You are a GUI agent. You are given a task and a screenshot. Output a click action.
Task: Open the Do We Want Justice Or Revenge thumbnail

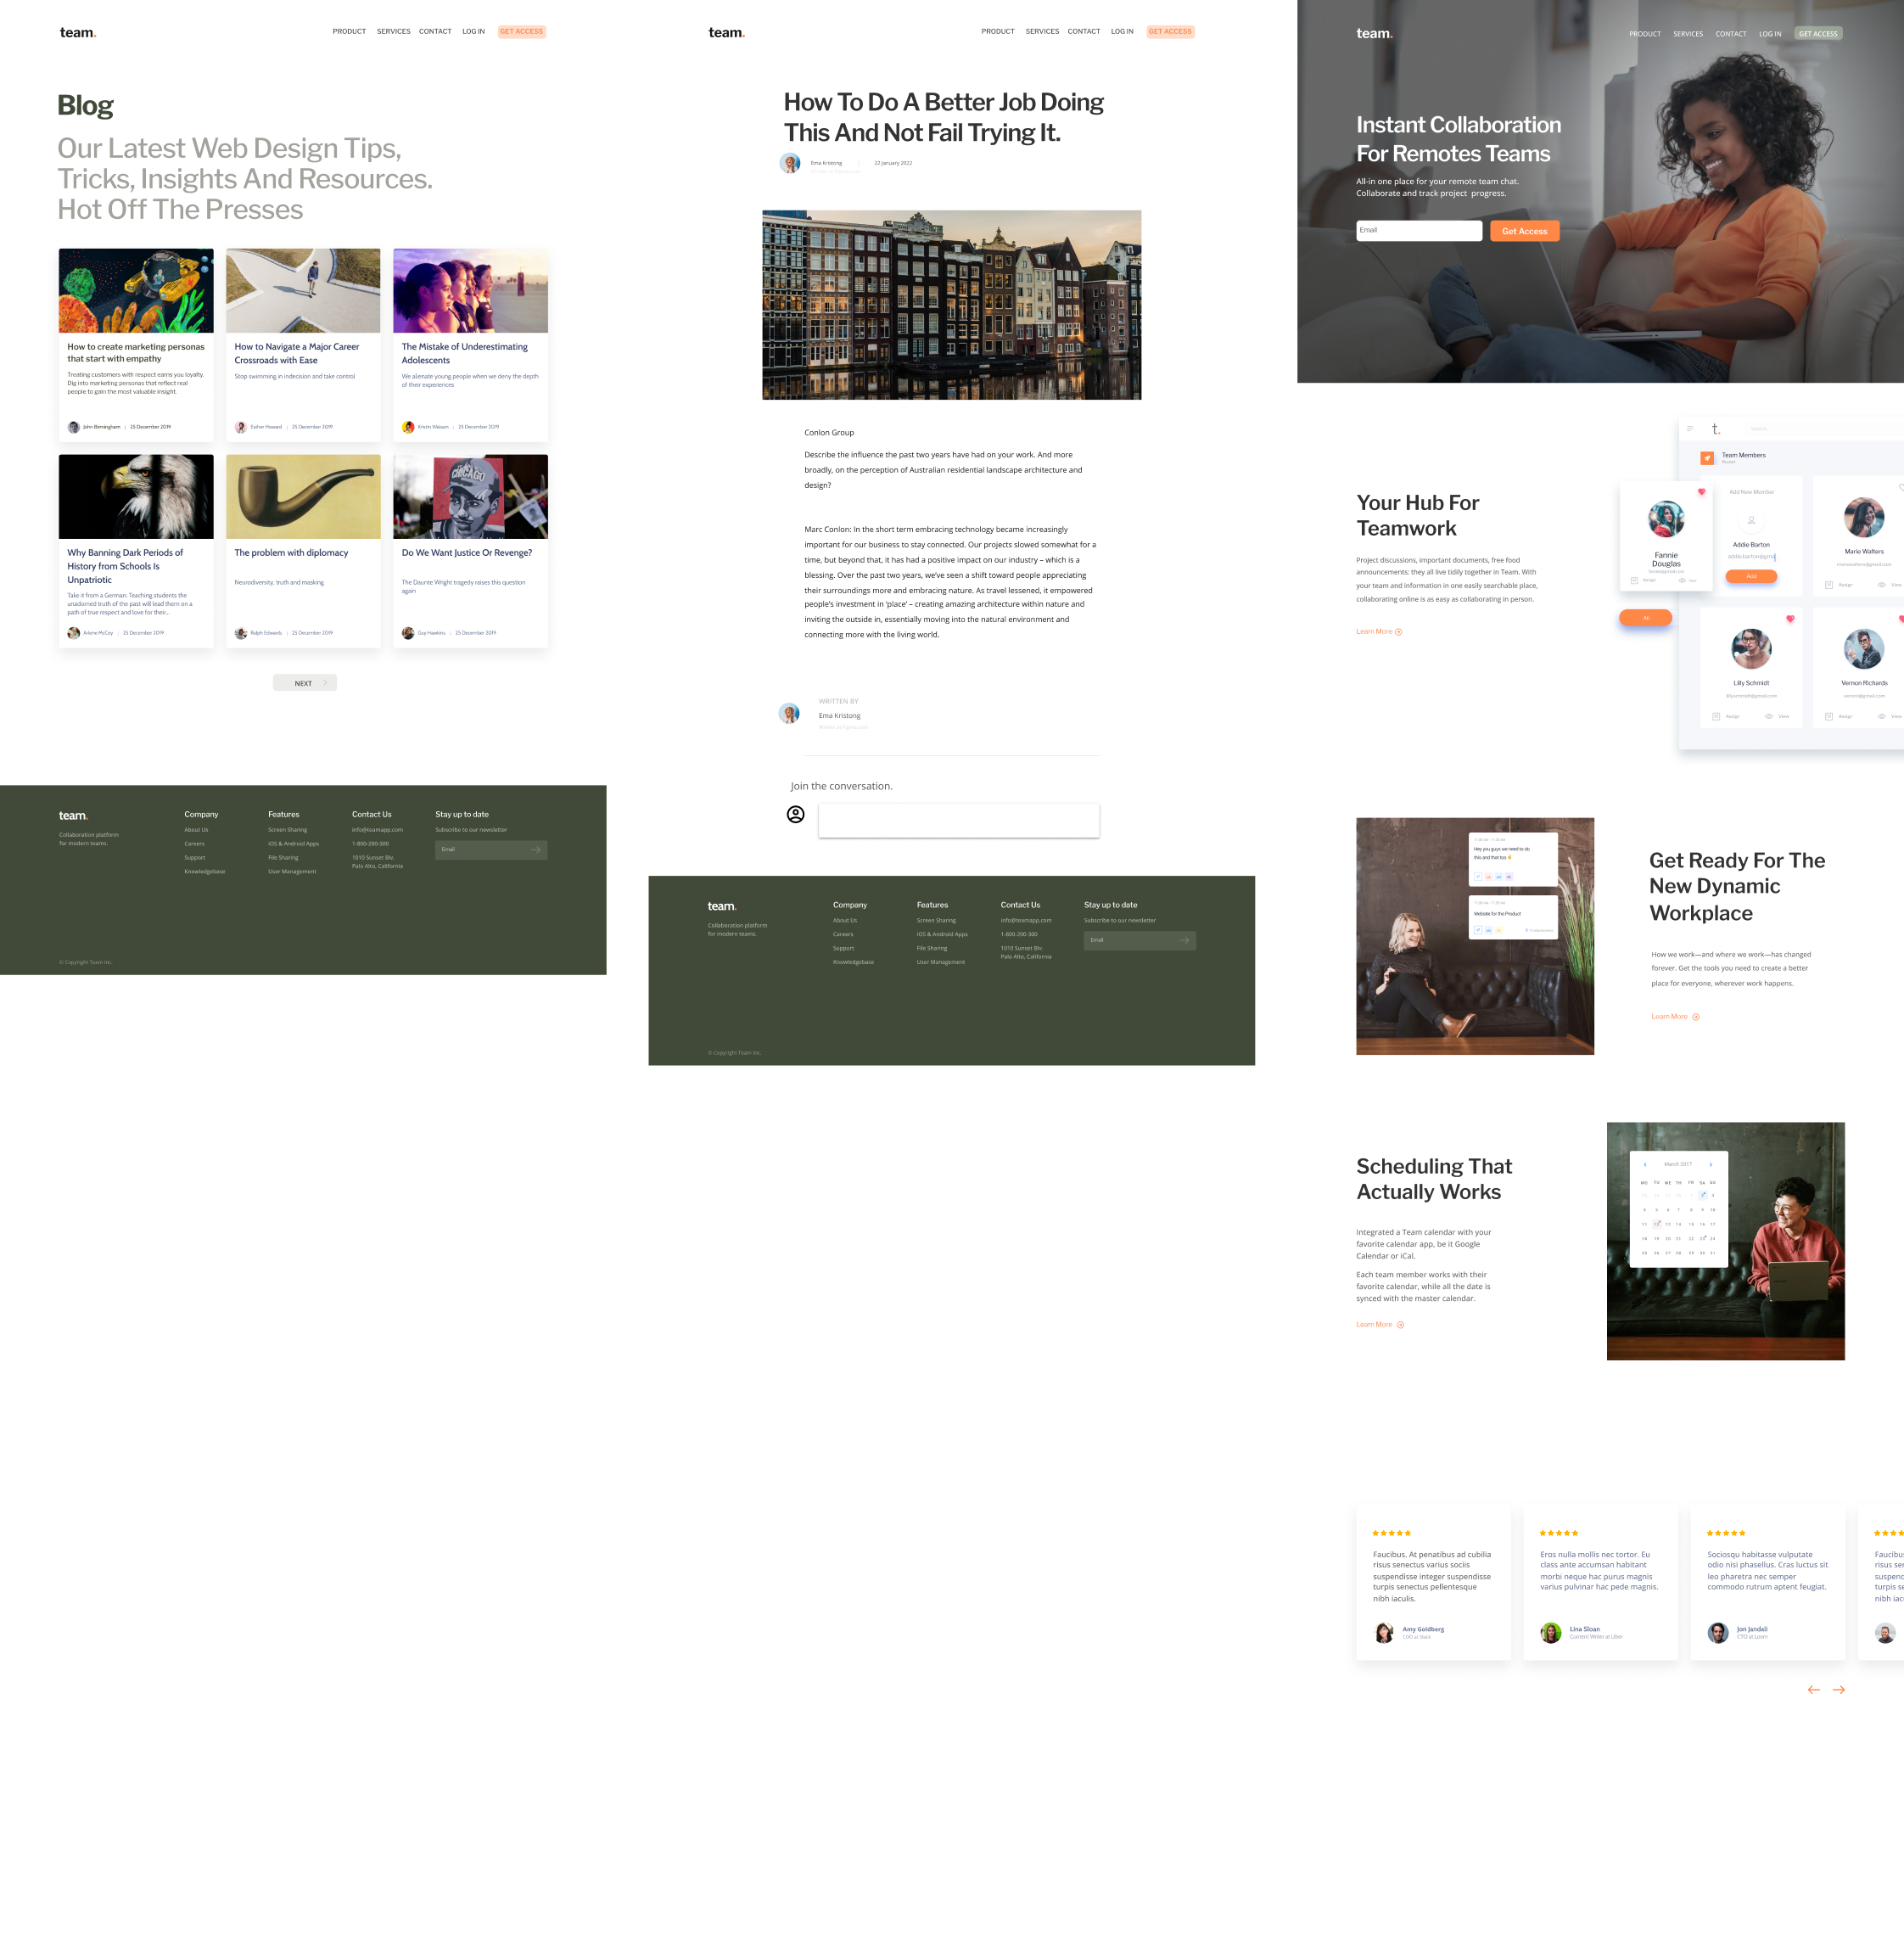470,497
